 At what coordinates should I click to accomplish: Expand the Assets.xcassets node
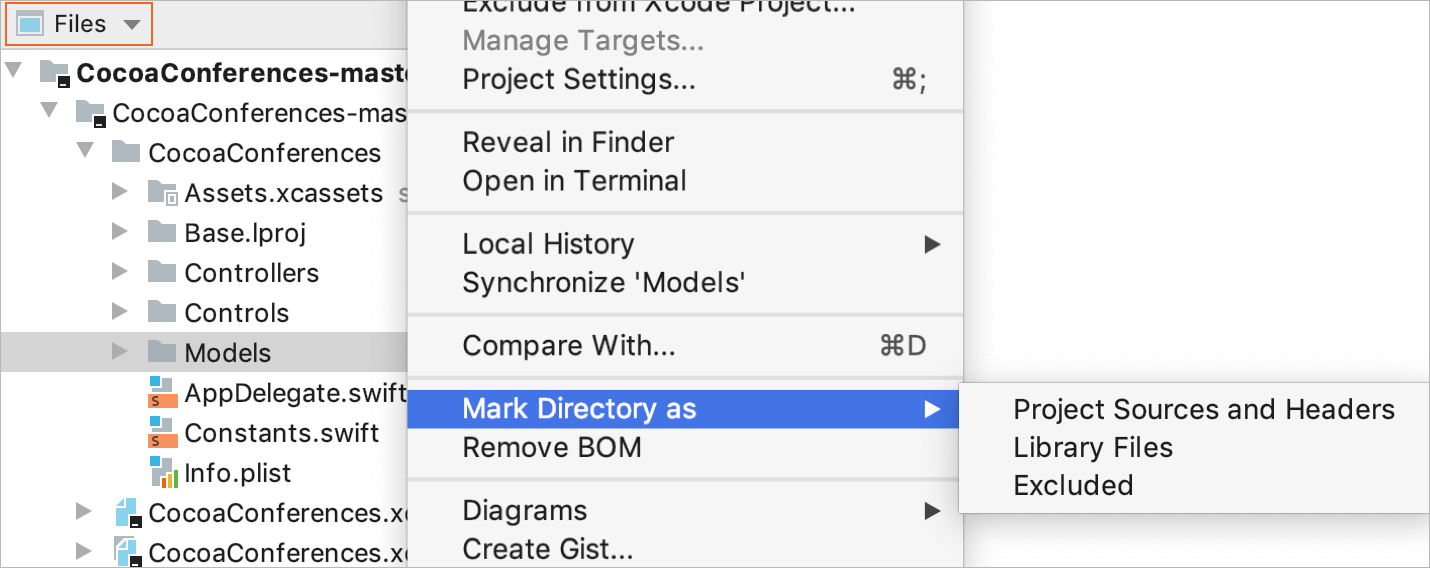click(x=120, y=192)
